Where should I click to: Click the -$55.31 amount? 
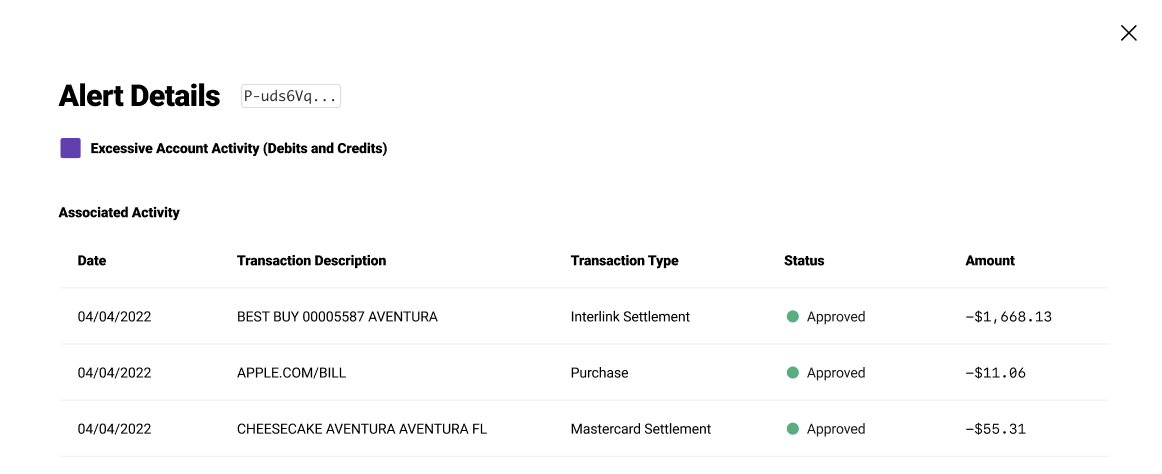point(995,429)
